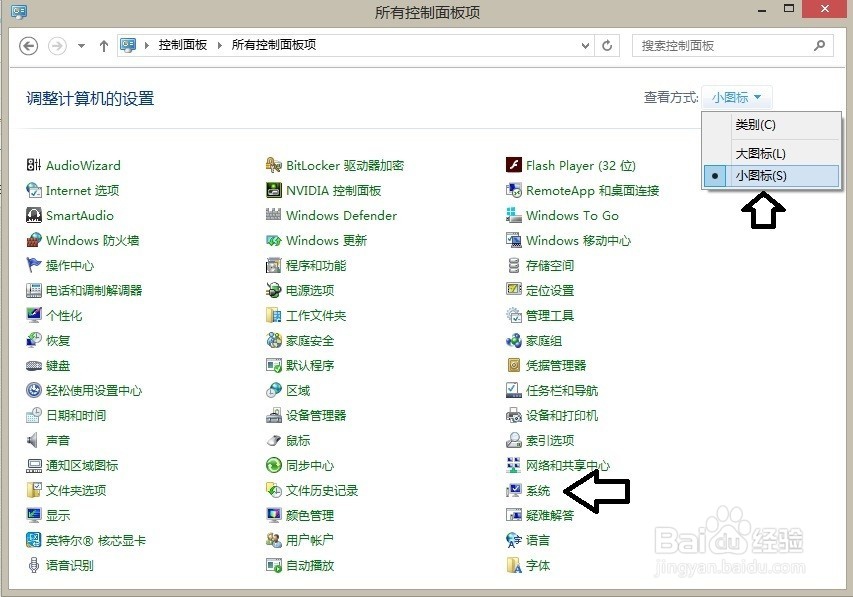The image size is (853, 597).
Task: Open the 索引选项 link
Action: 550,440
